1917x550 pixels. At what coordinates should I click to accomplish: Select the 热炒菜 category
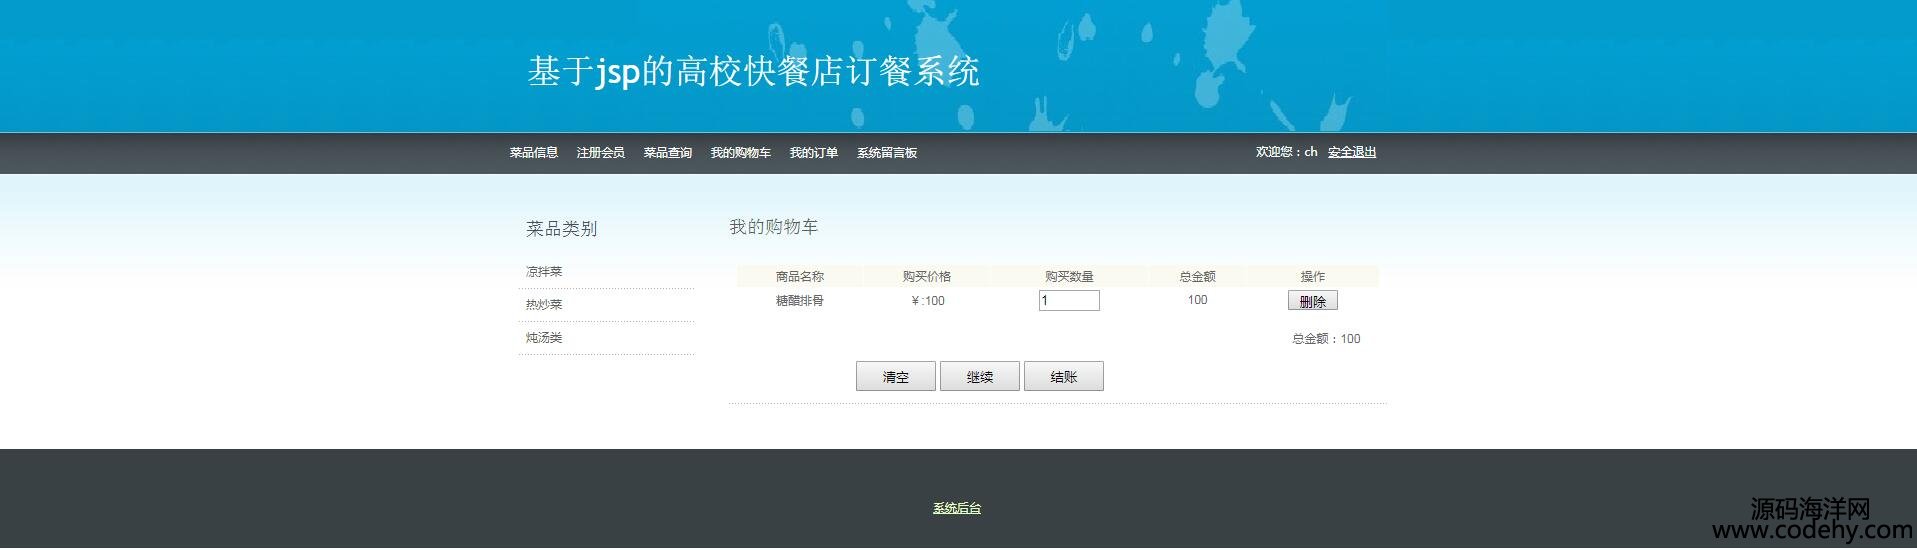click(x=544, y=305)
